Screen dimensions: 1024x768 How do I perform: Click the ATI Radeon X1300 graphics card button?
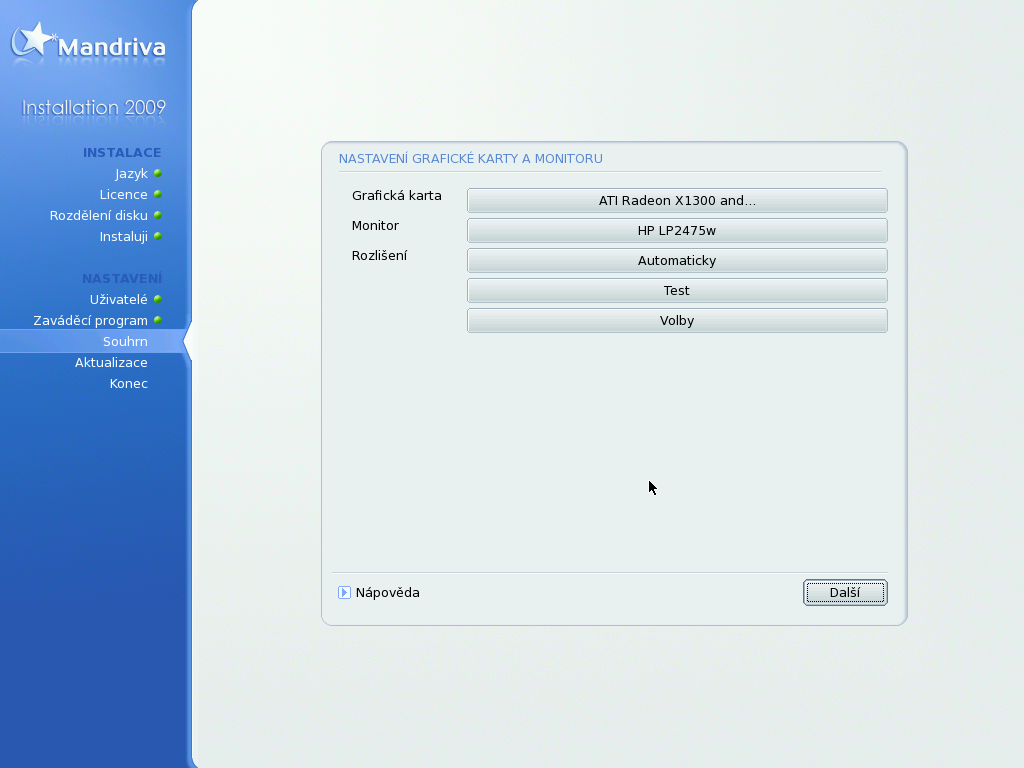click(x=677, y=200)
